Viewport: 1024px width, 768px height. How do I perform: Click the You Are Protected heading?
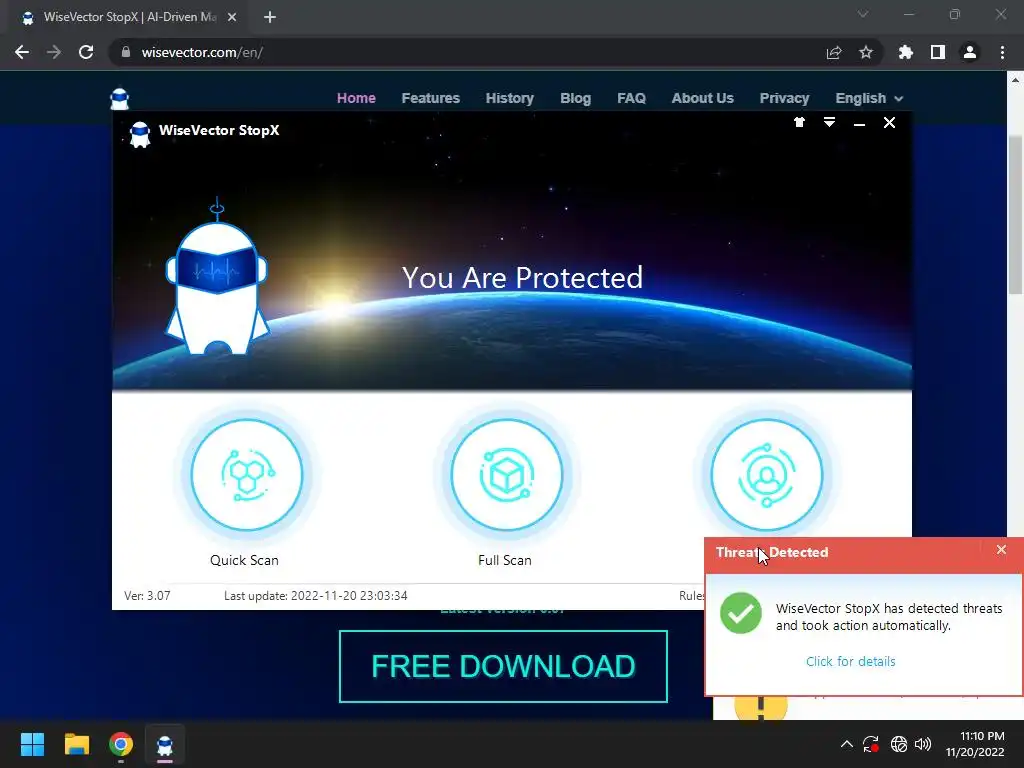[522, 278]
